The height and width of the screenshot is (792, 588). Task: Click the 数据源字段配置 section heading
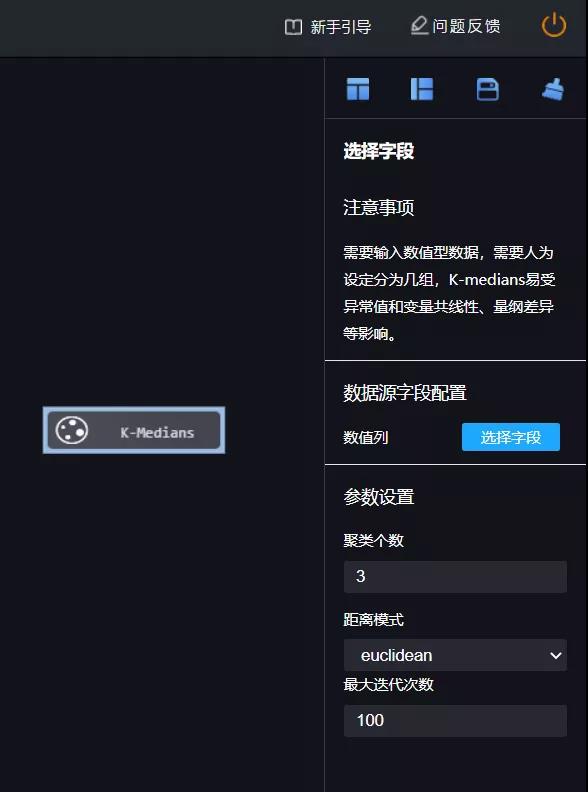point(405,392)
